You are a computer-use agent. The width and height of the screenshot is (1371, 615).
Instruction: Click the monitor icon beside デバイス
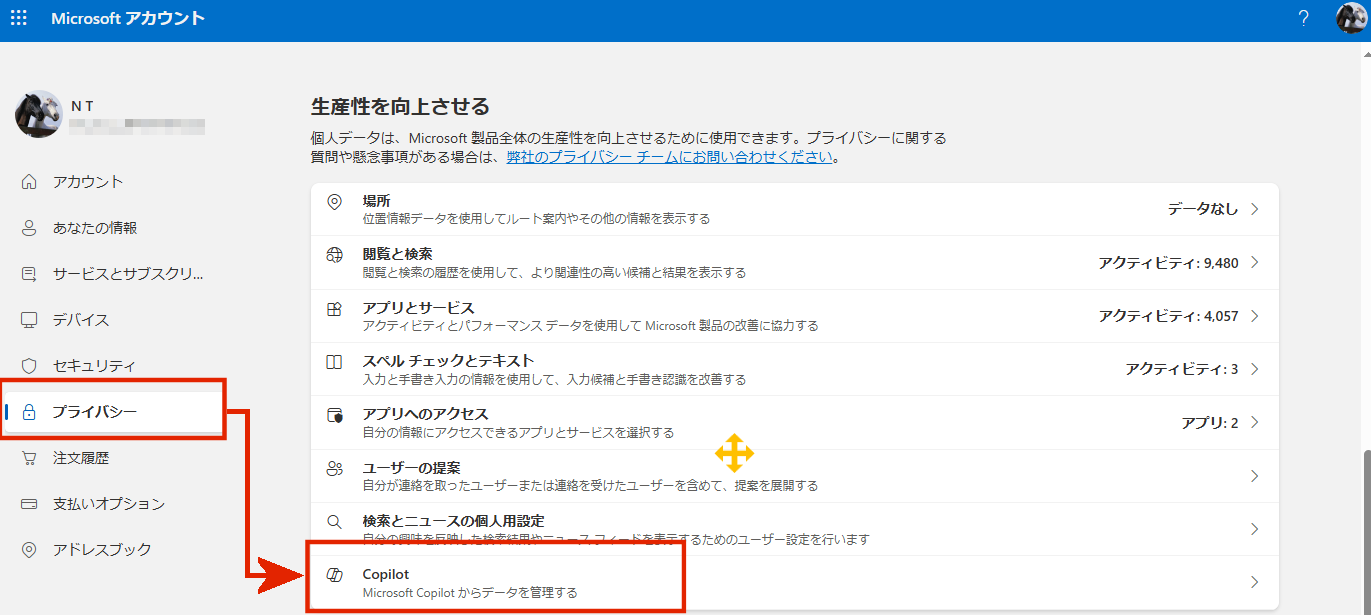click(x=29, y=320)
